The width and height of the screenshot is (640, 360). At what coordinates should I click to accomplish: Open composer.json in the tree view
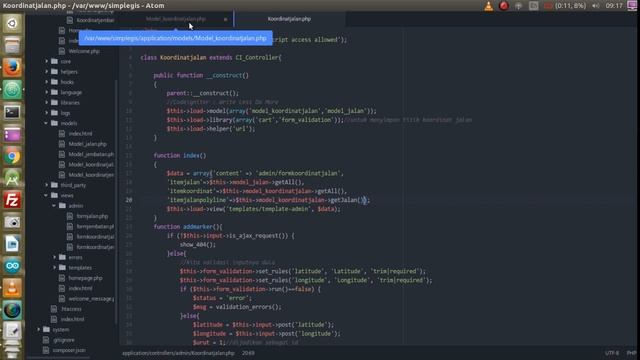pos(69,350)
